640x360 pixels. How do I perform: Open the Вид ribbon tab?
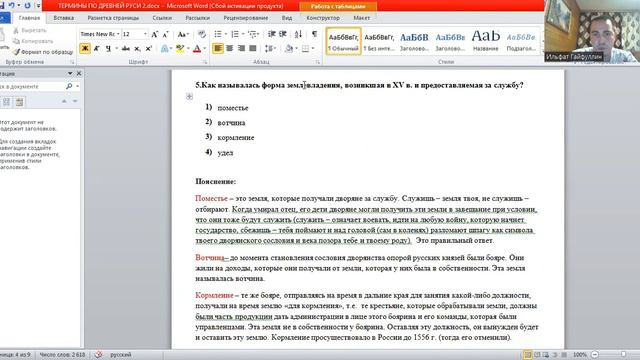[287, 18]
